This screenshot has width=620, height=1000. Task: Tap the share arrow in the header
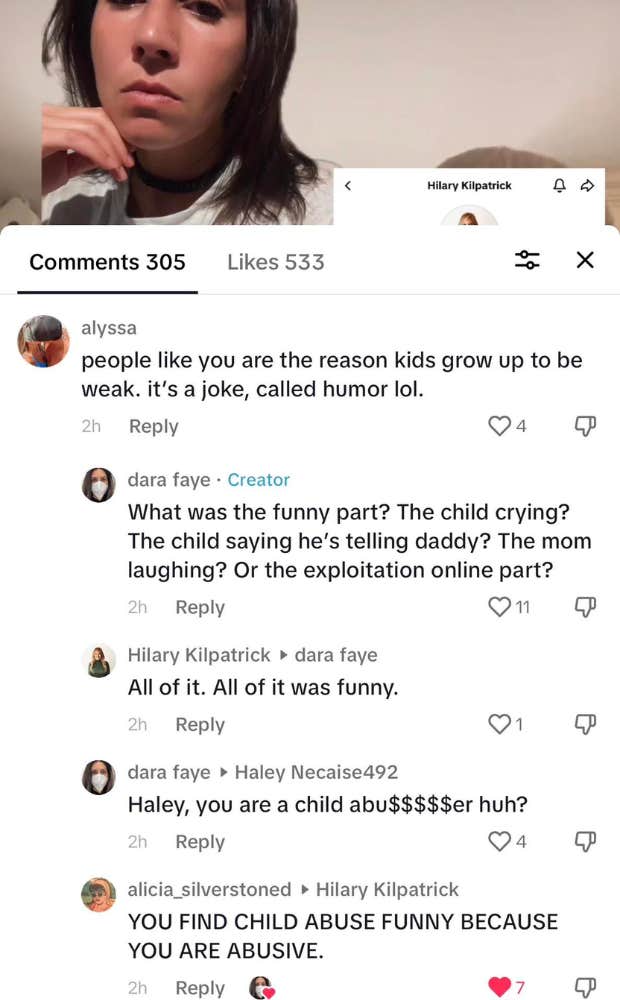[588, 185]
